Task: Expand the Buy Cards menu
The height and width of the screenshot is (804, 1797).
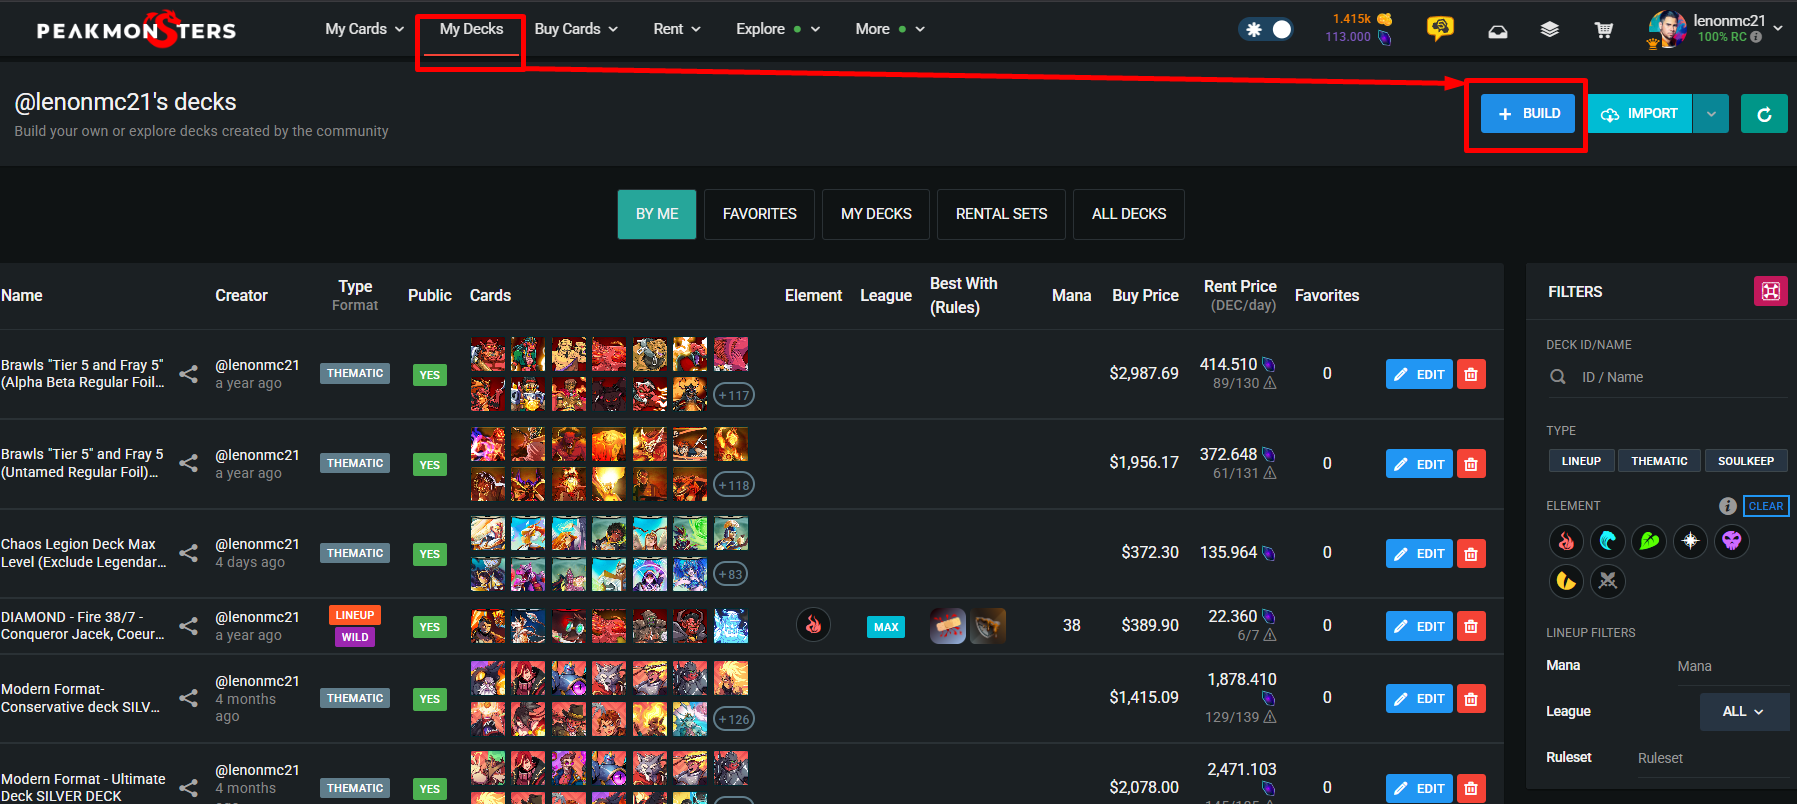Action: [577, 29]
